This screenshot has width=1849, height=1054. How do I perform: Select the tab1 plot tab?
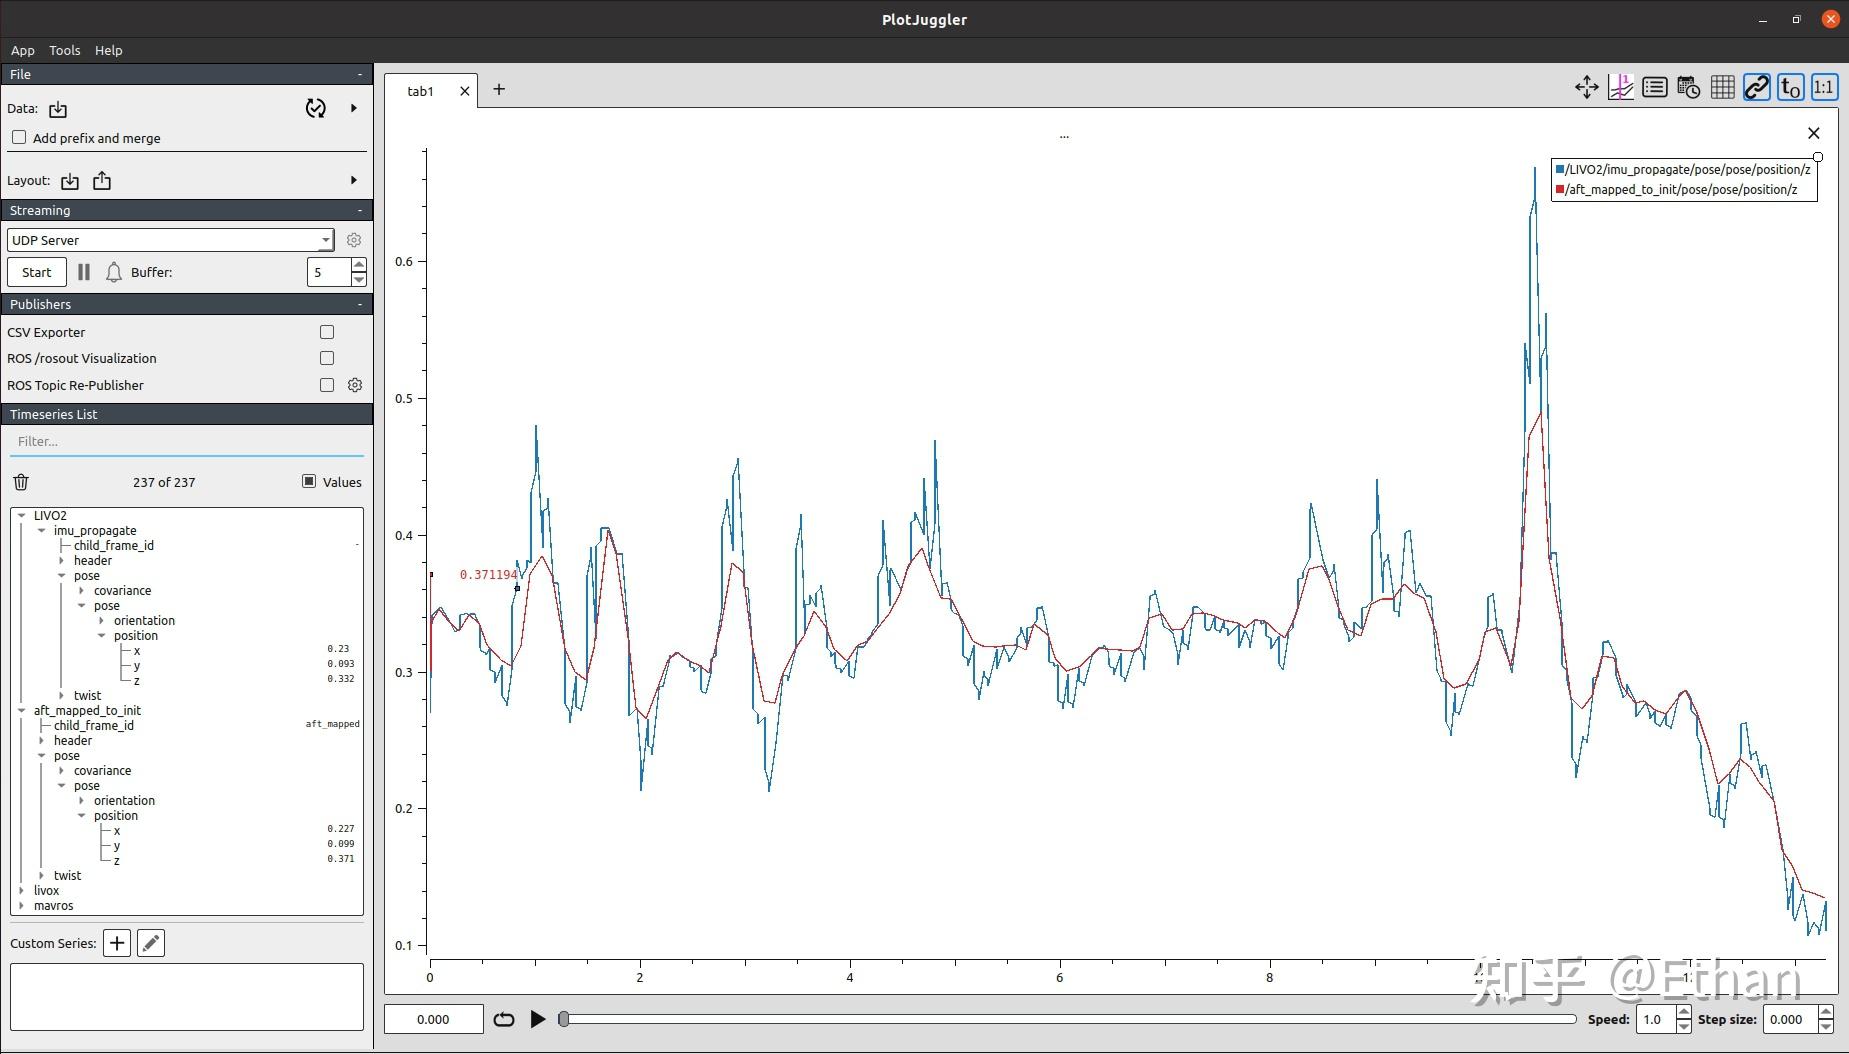pos(420,91)
